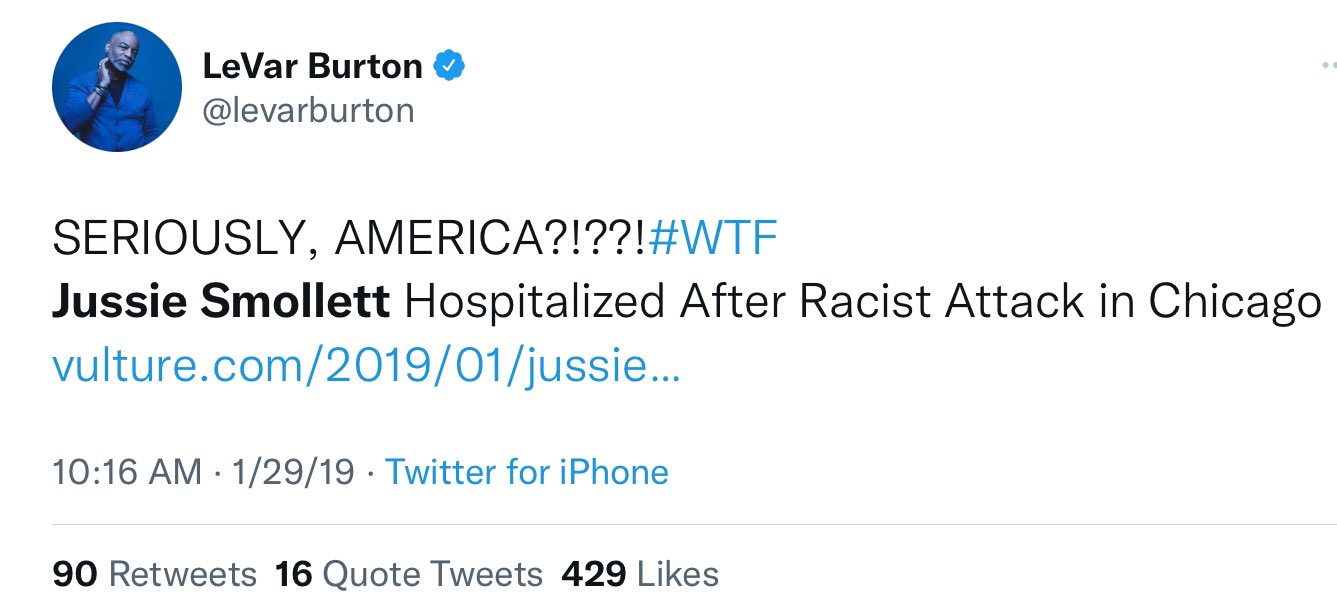Click the blue verified checkmark badge

(449, 67)
